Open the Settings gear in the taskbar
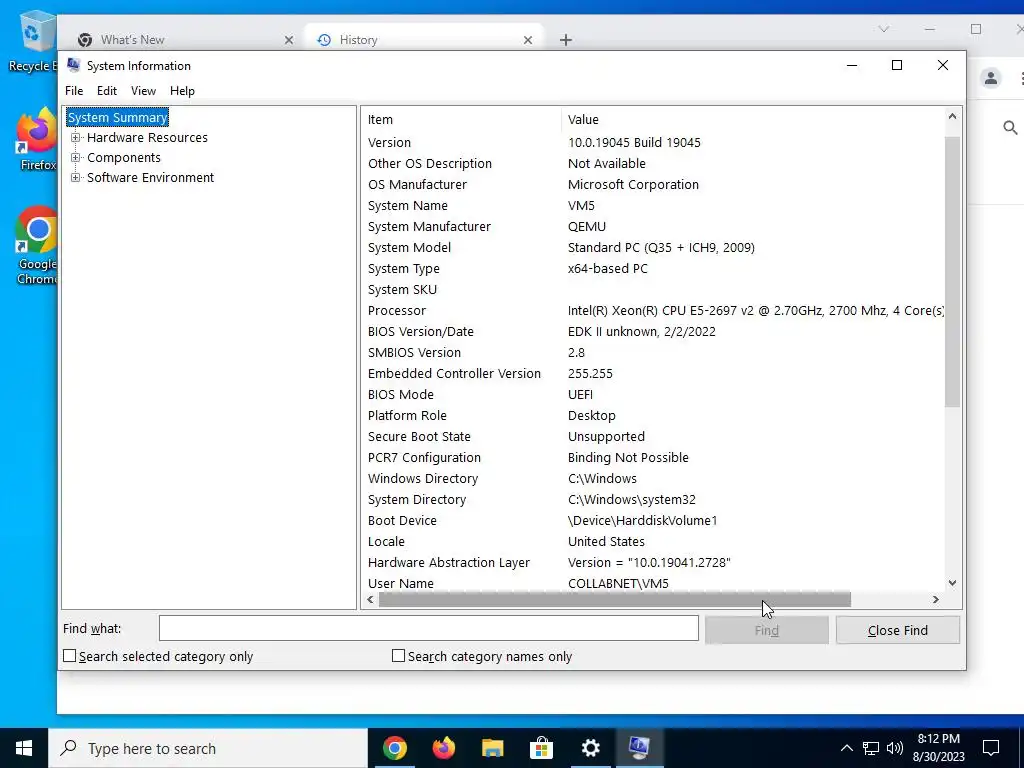1024x768 pixels. click(x=590, y=748)
